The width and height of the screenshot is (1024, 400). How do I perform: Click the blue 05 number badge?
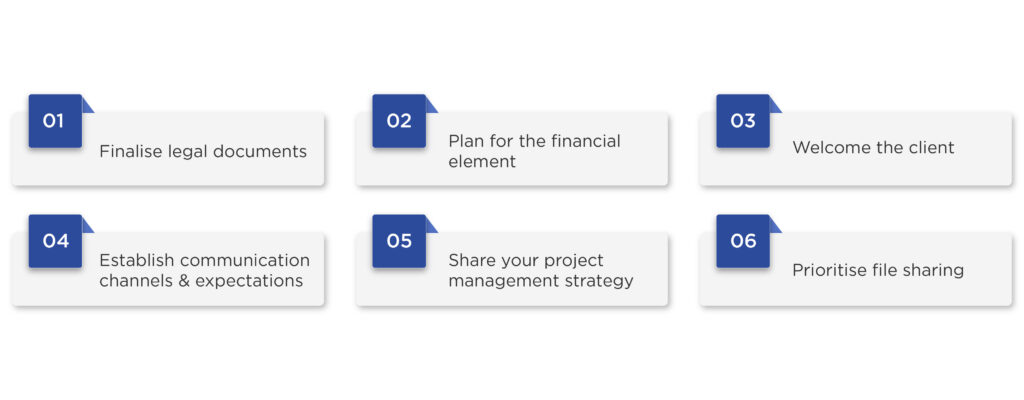tap(399, 241)
